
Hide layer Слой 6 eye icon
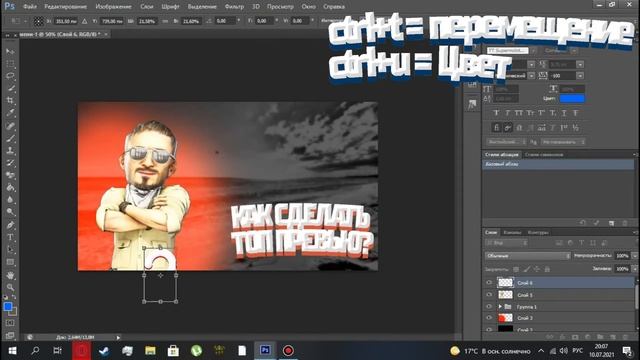pos(489,282)
